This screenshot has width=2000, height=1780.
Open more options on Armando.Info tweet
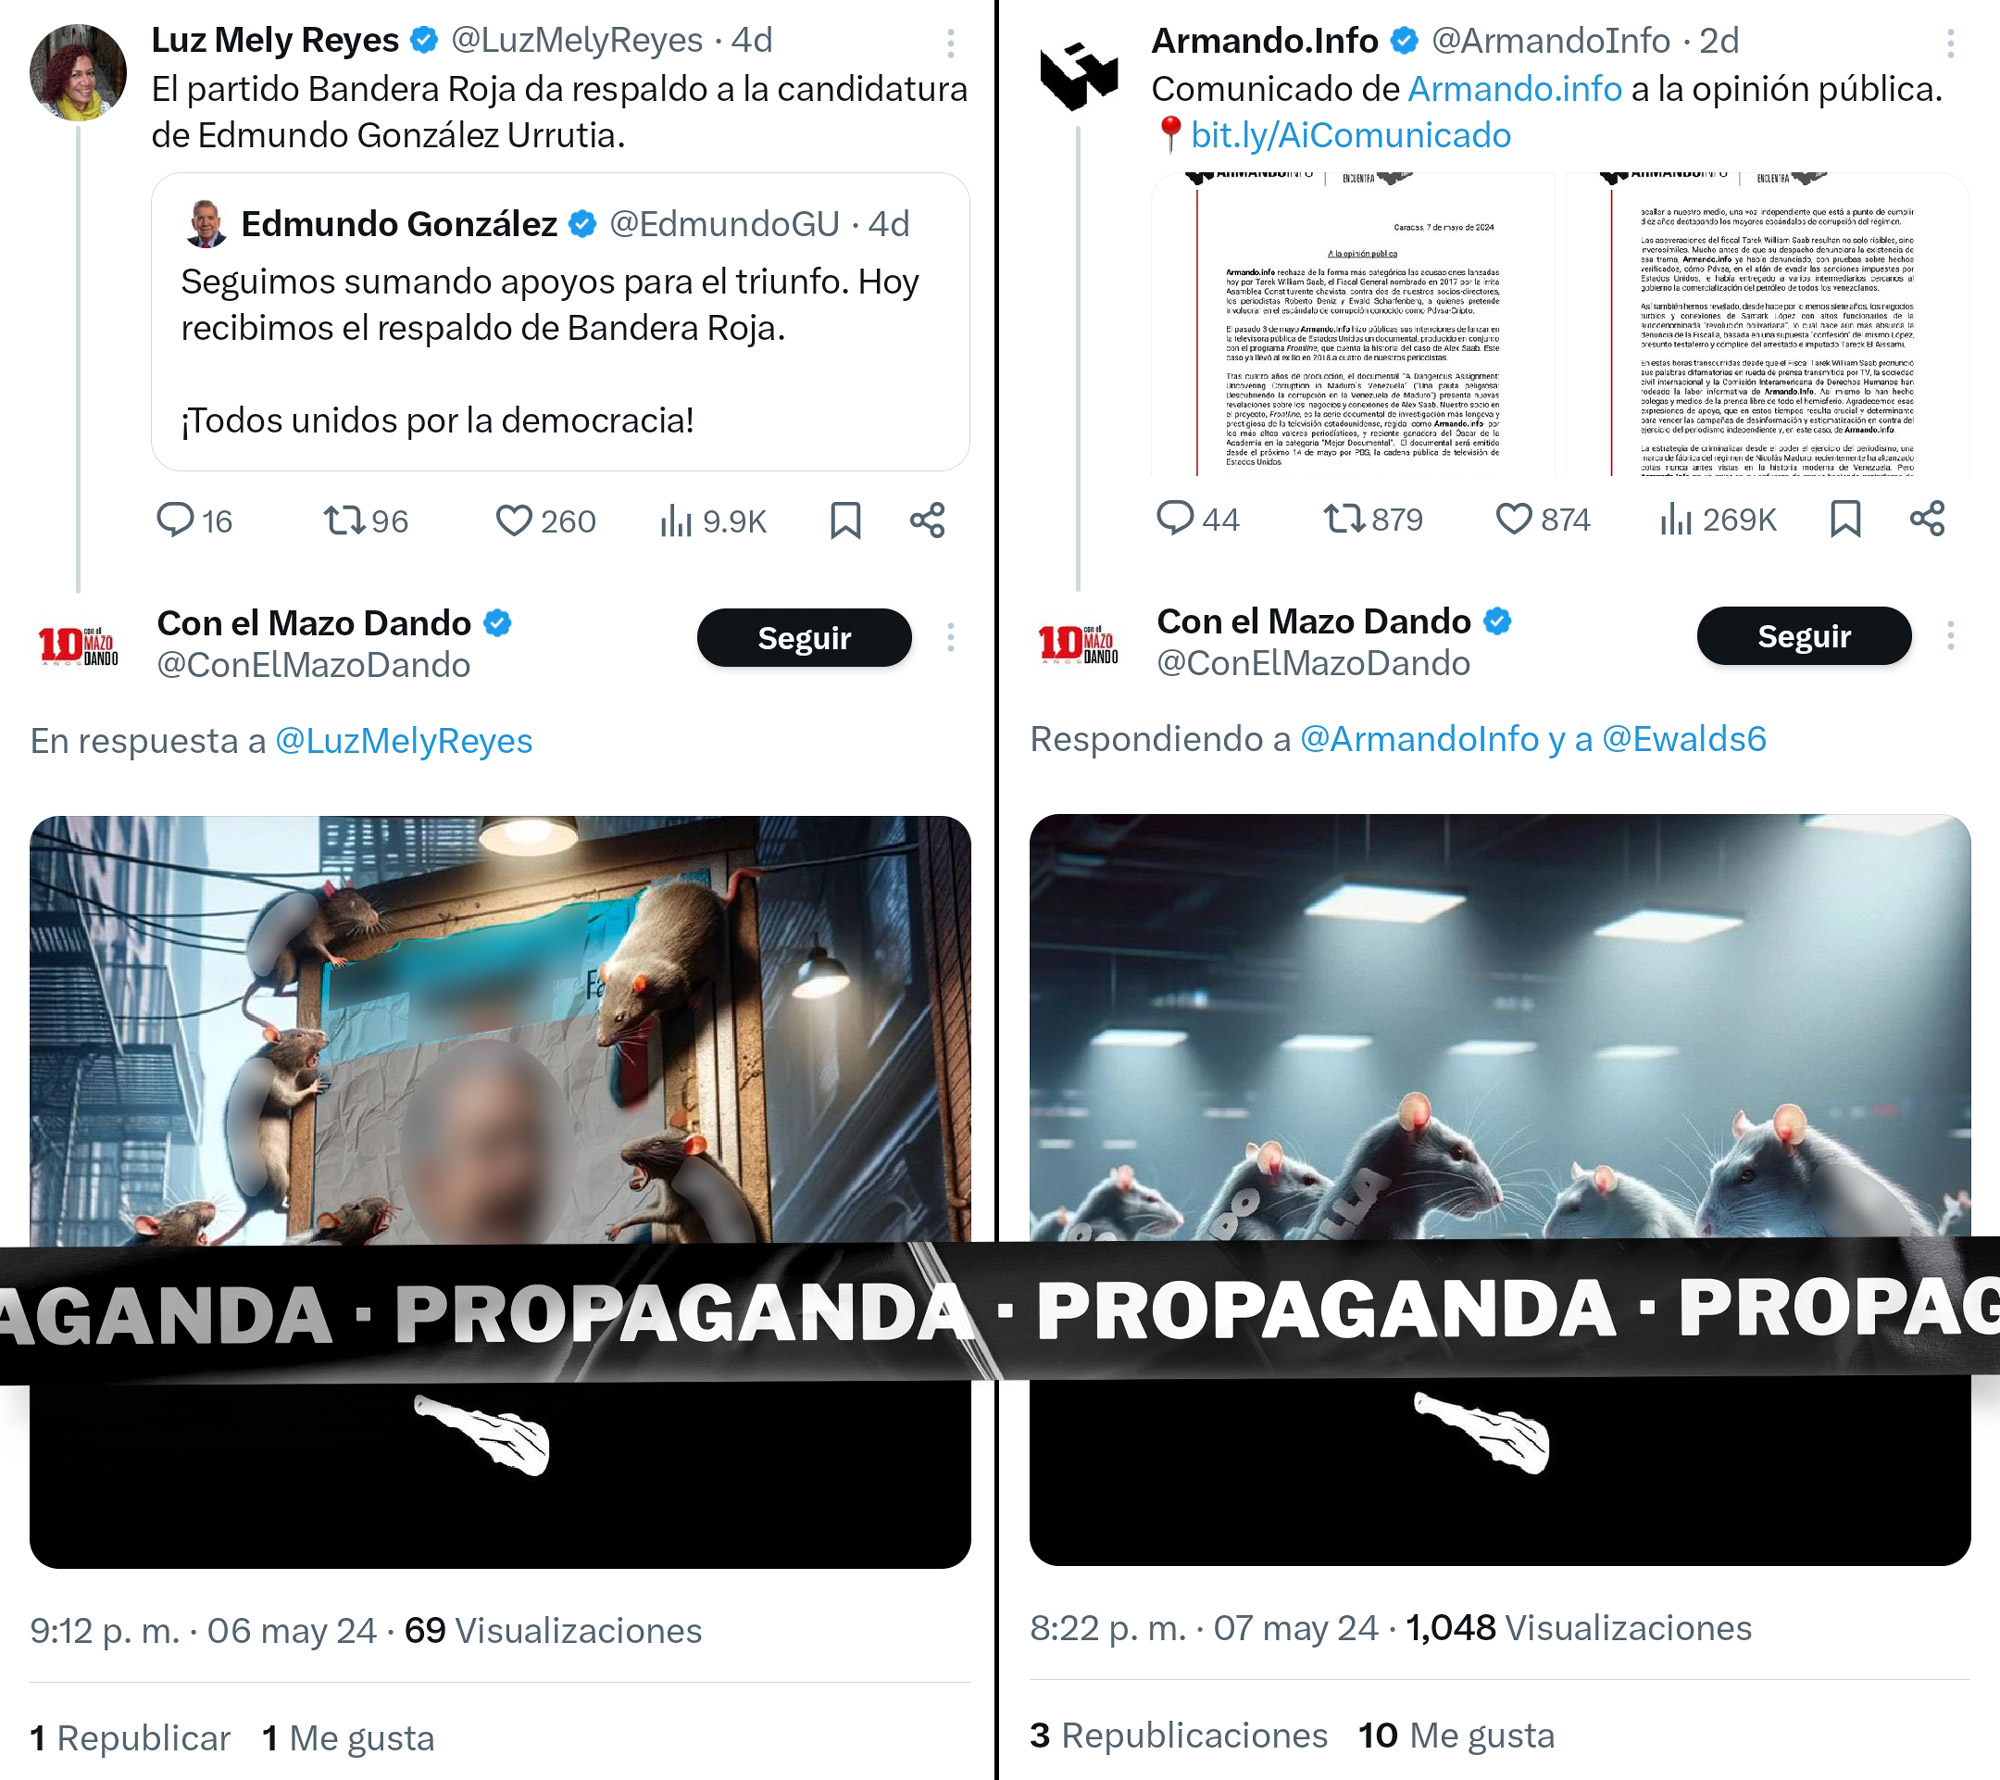1951,42
